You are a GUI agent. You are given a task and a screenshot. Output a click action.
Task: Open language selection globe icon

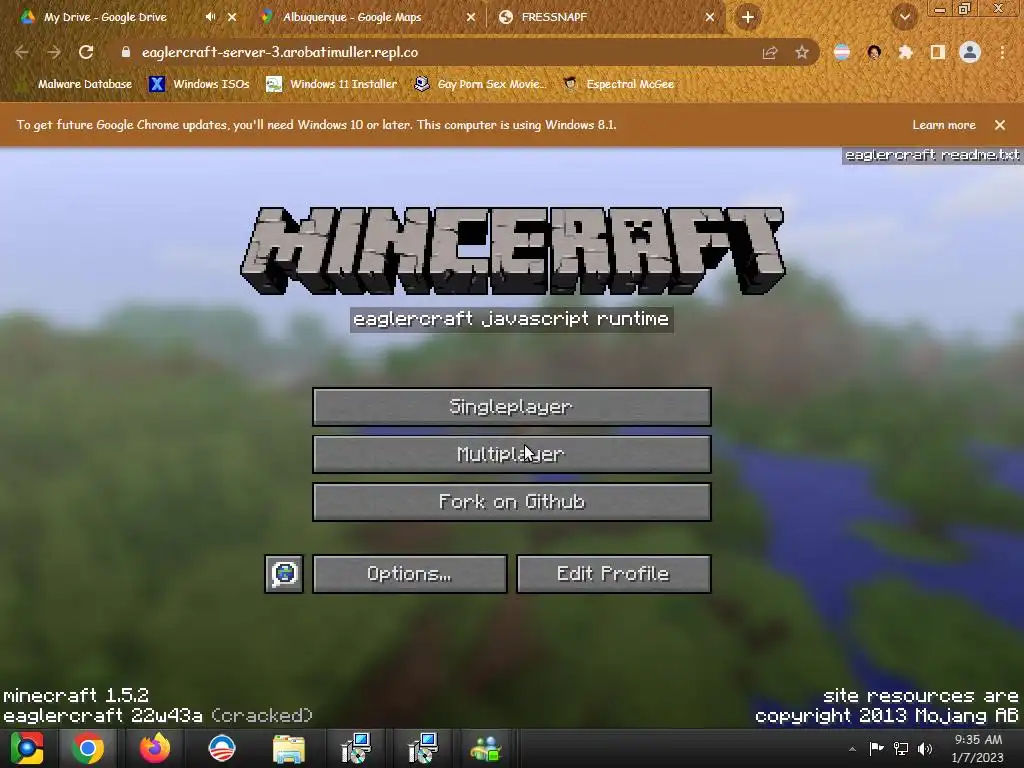pyautogui.click(x=284, y=574)
